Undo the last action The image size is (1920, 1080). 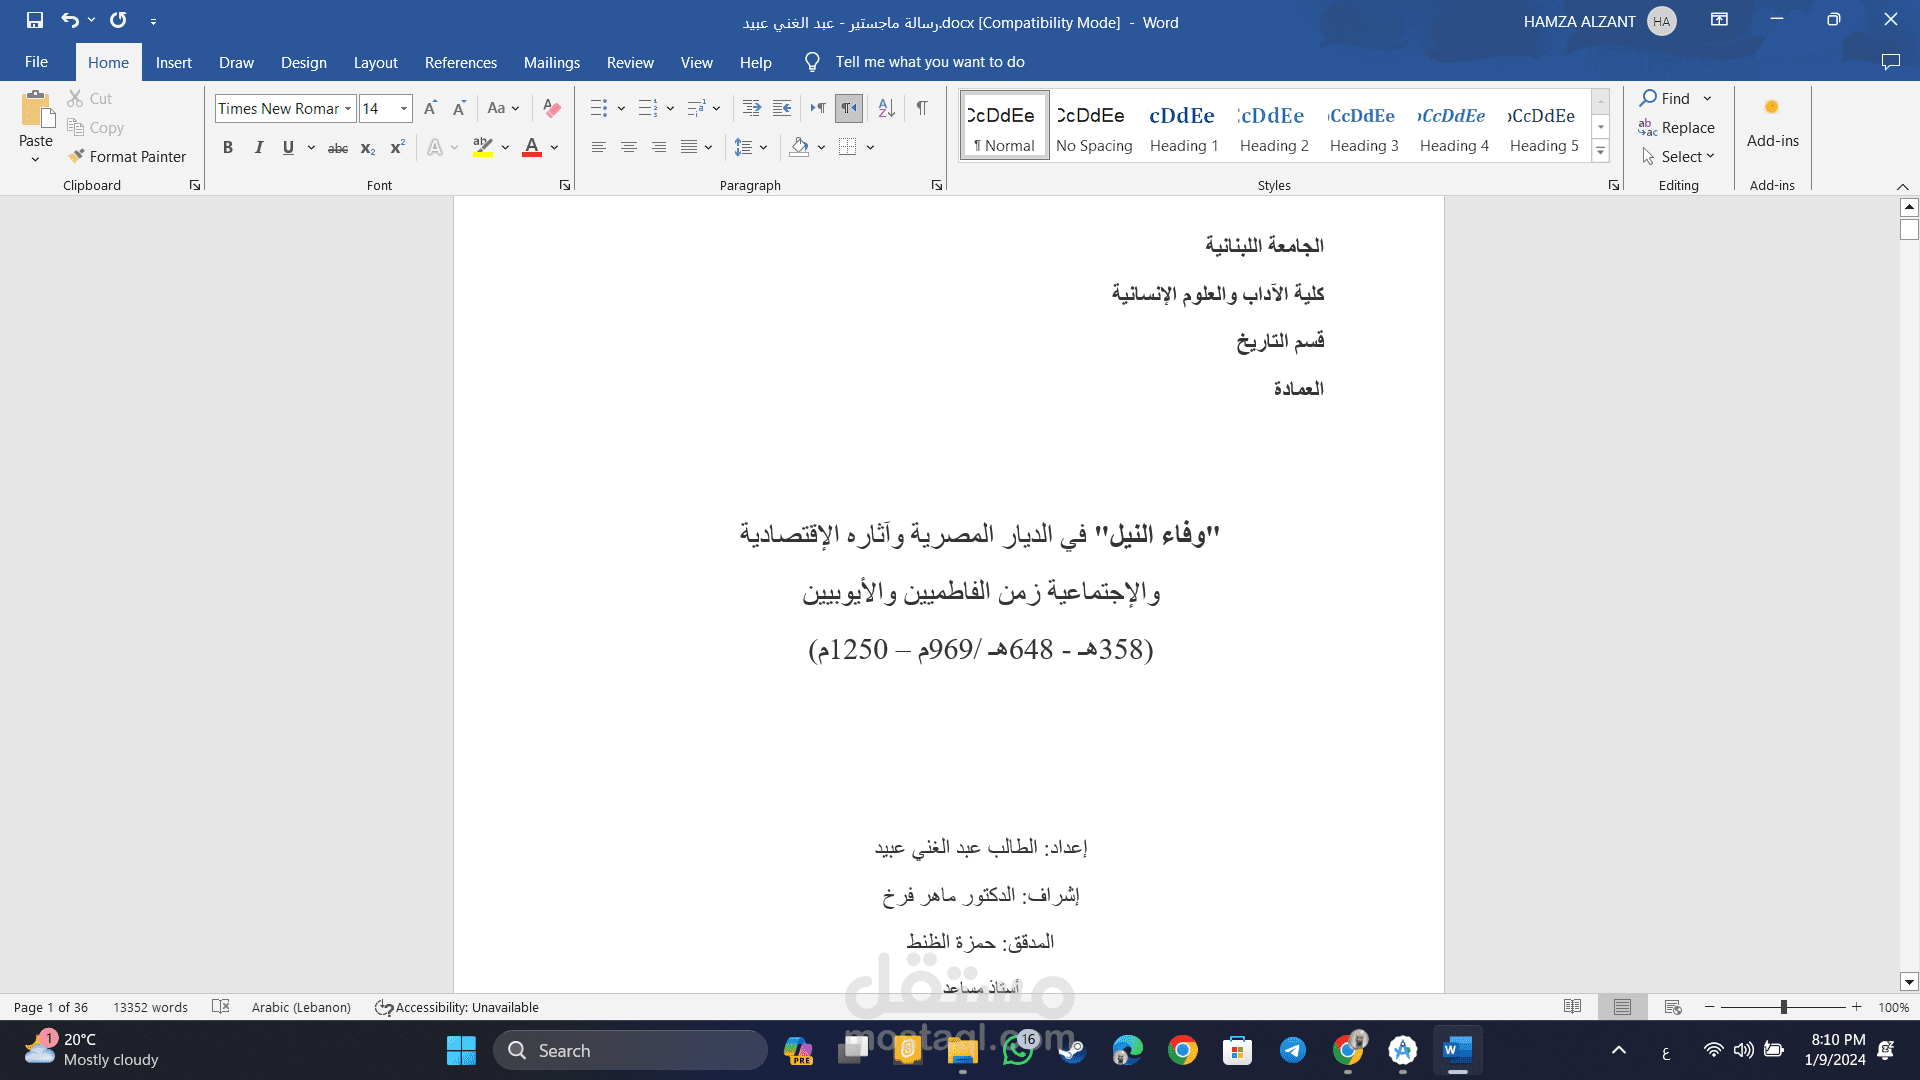coord(69,20)
